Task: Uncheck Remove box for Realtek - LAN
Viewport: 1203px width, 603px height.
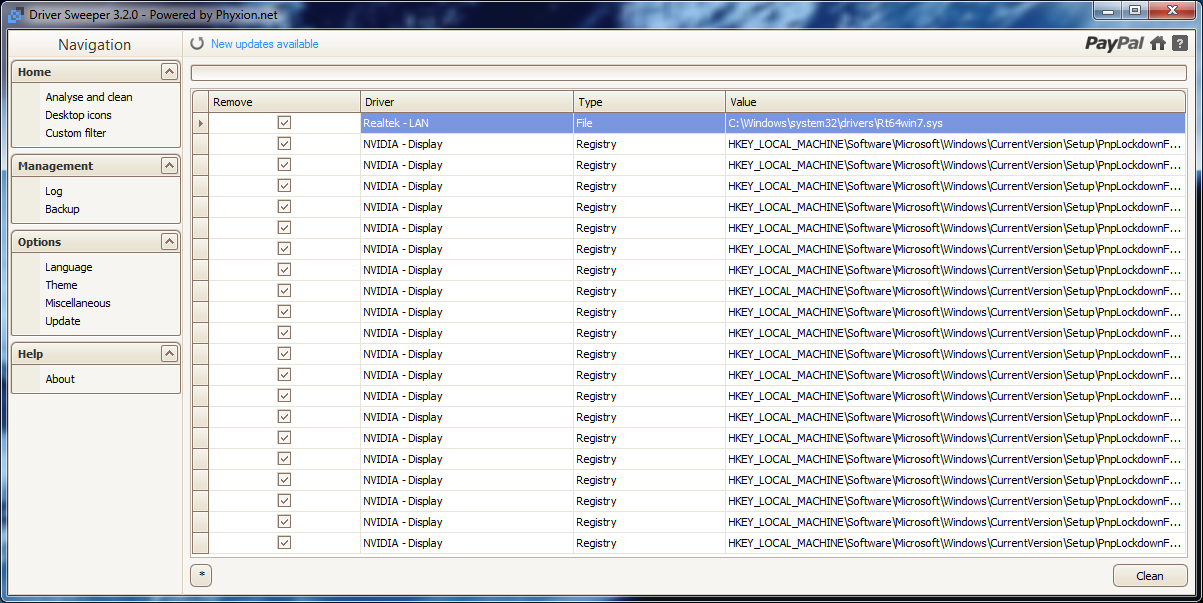Action: point(284,122)
